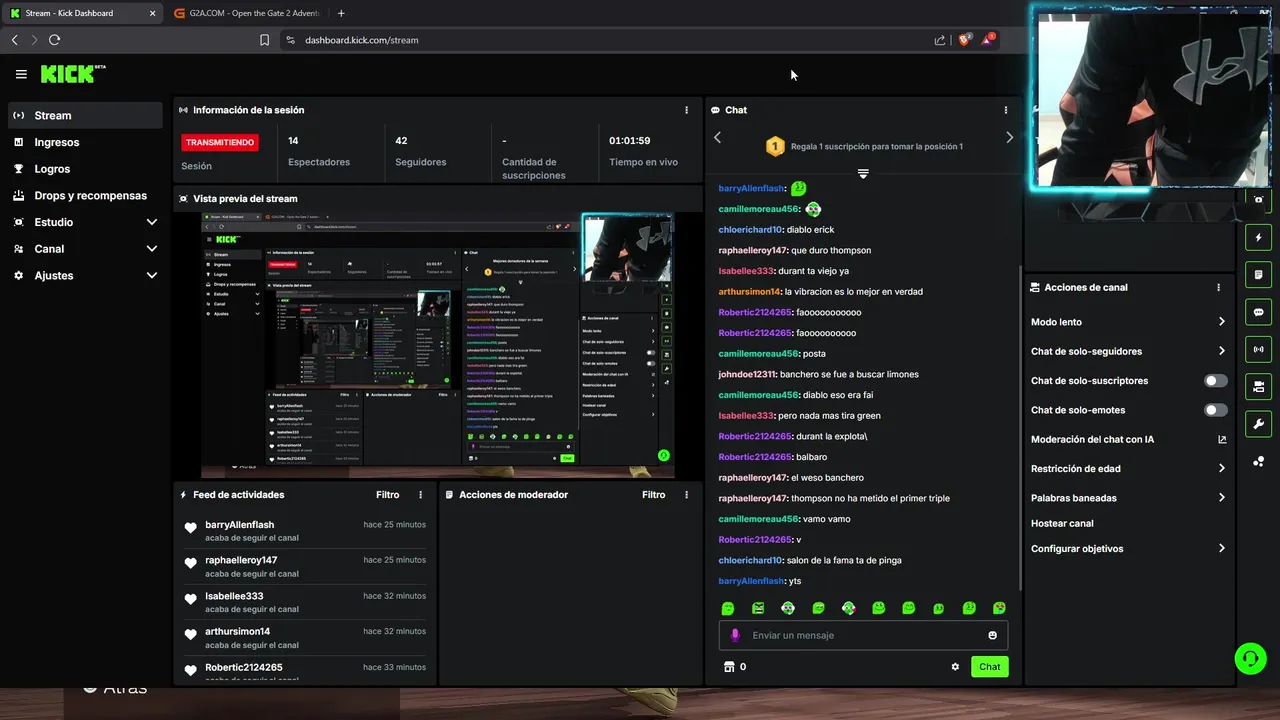This screenshot has height=720, width=1280.
Task: Open Filtro in Feed de actividades
Action: 387,495
